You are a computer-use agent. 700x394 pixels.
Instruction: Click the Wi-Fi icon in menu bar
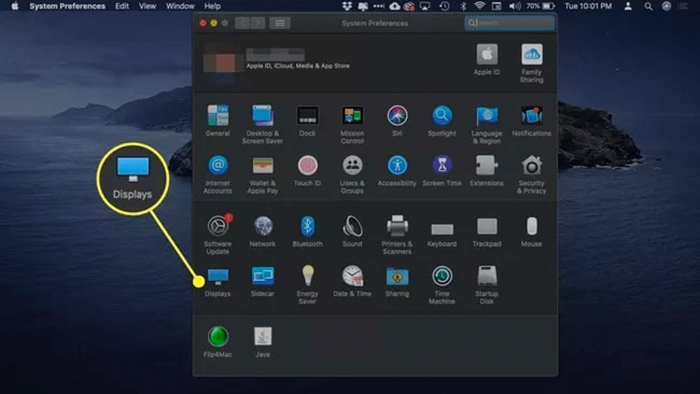pyautogui.click(x=479, y=6)
